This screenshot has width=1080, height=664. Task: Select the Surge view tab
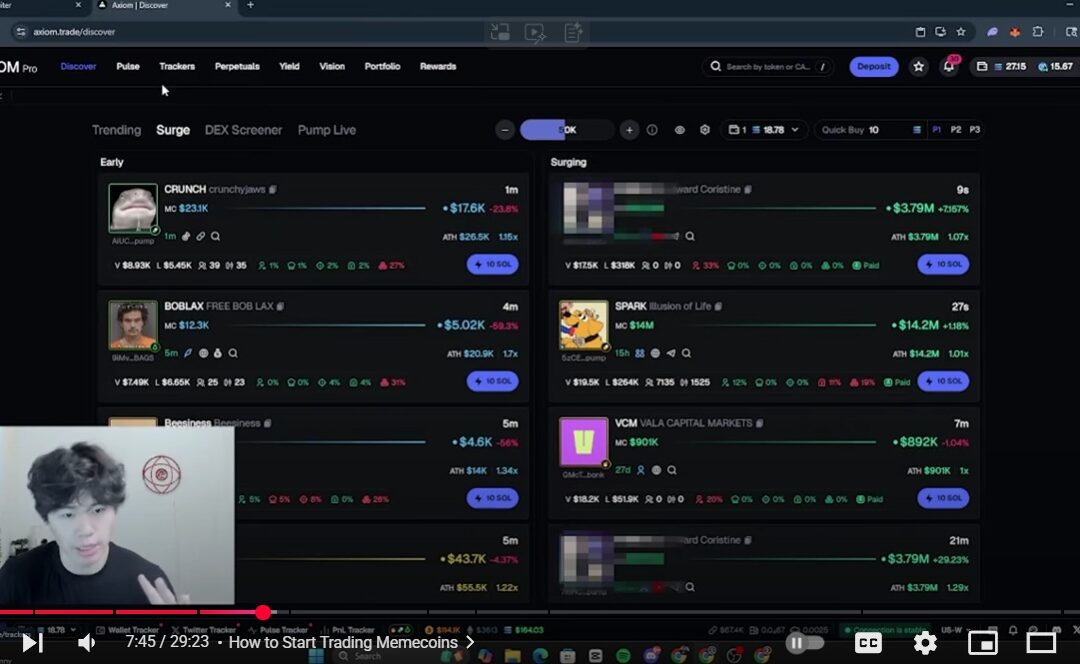tap(173, 129)
